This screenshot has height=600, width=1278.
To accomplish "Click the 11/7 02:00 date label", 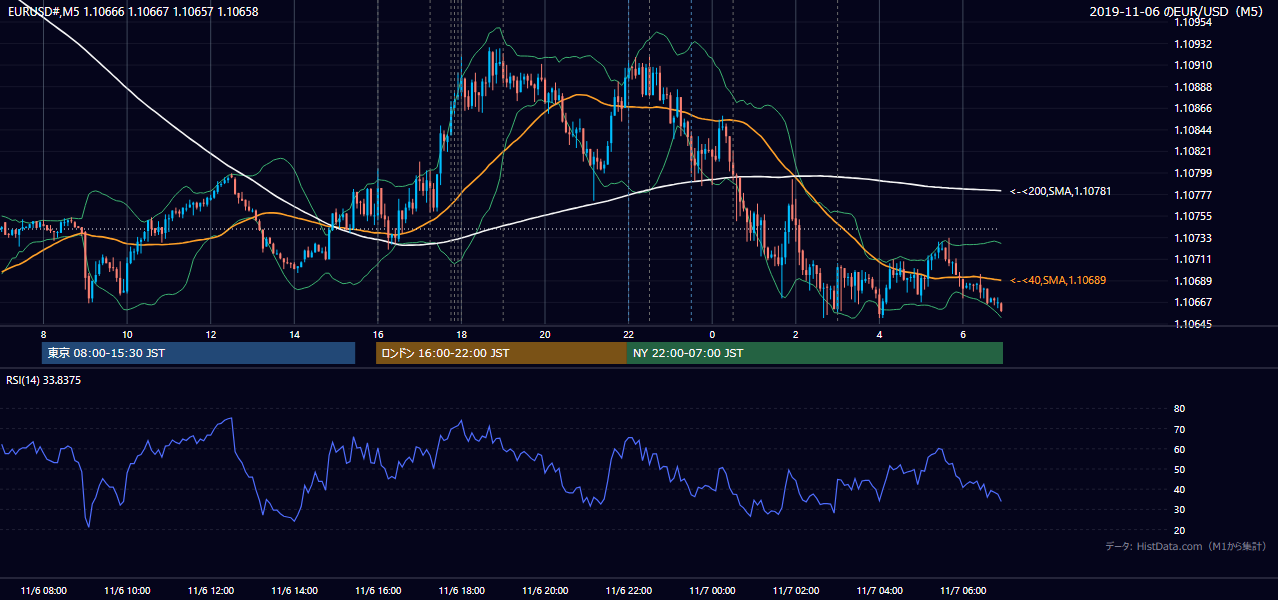I will pyautogui.click(x=796, y=591).
